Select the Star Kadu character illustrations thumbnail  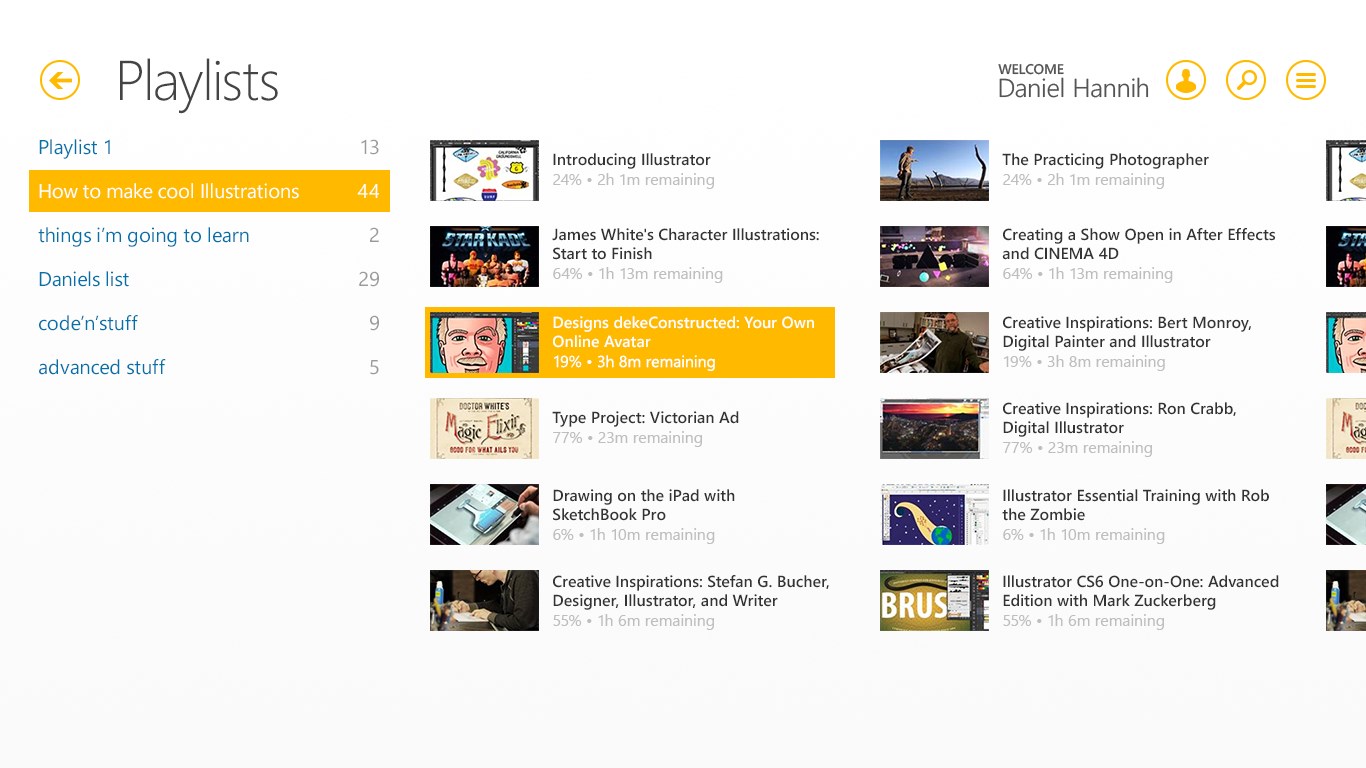(x=484, y=256)
